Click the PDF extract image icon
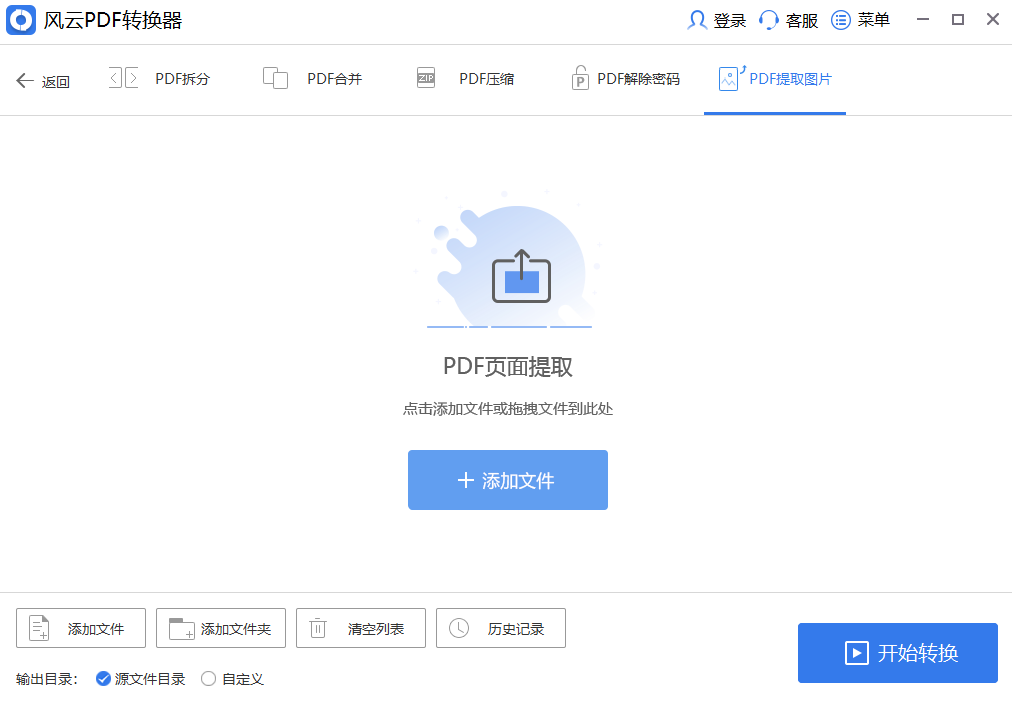Viewport: 1012px width, 707px height. [x=732, y=78]
